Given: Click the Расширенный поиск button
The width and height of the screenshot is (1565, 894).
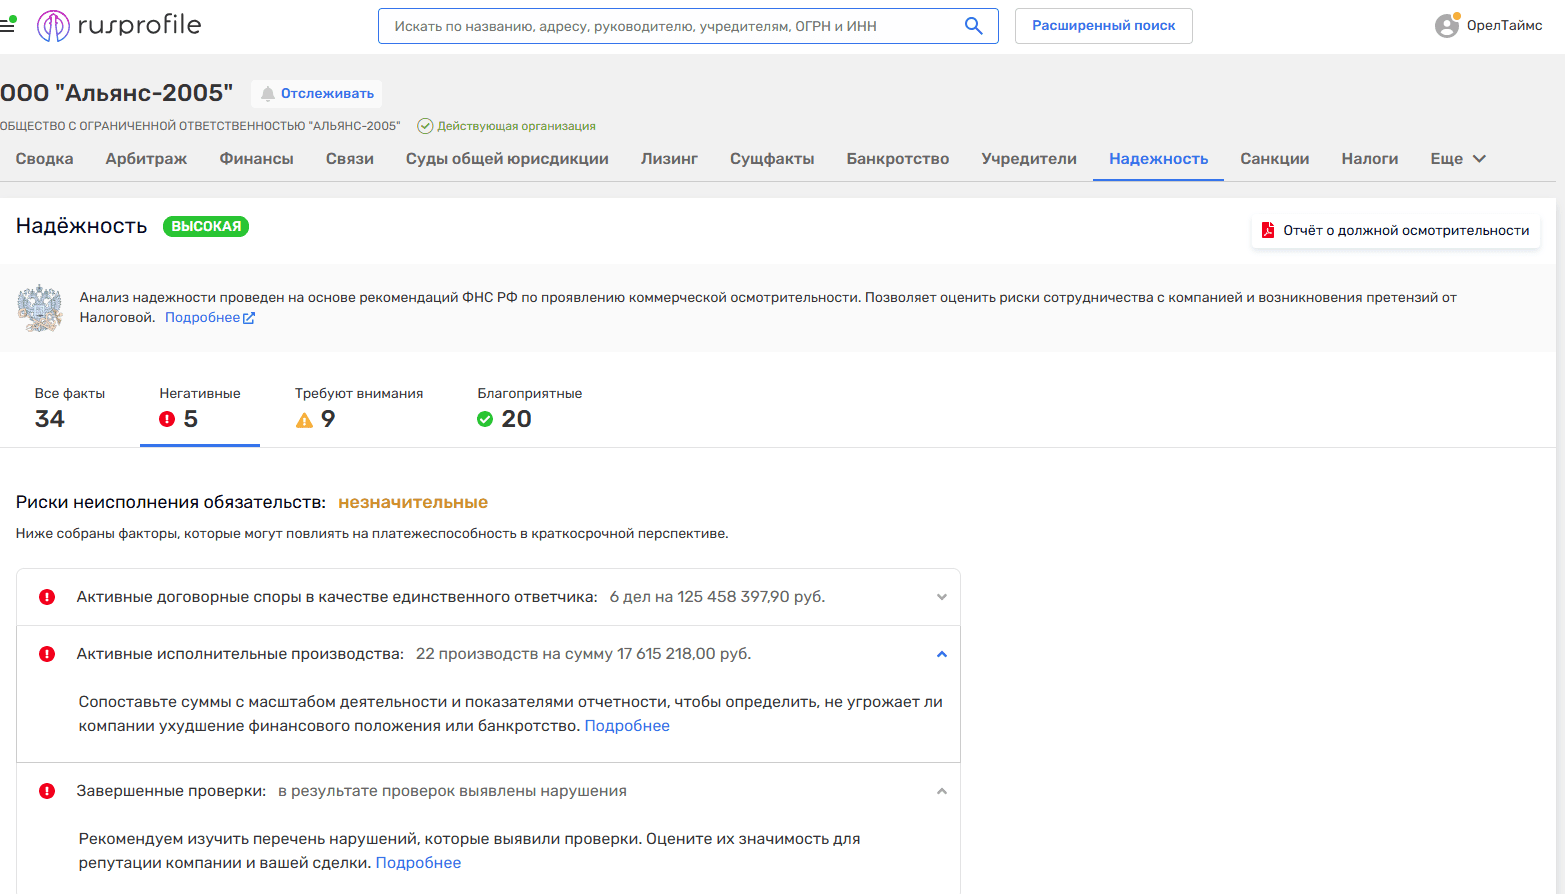Looking at the screenshot, I should coord(1103,26).
